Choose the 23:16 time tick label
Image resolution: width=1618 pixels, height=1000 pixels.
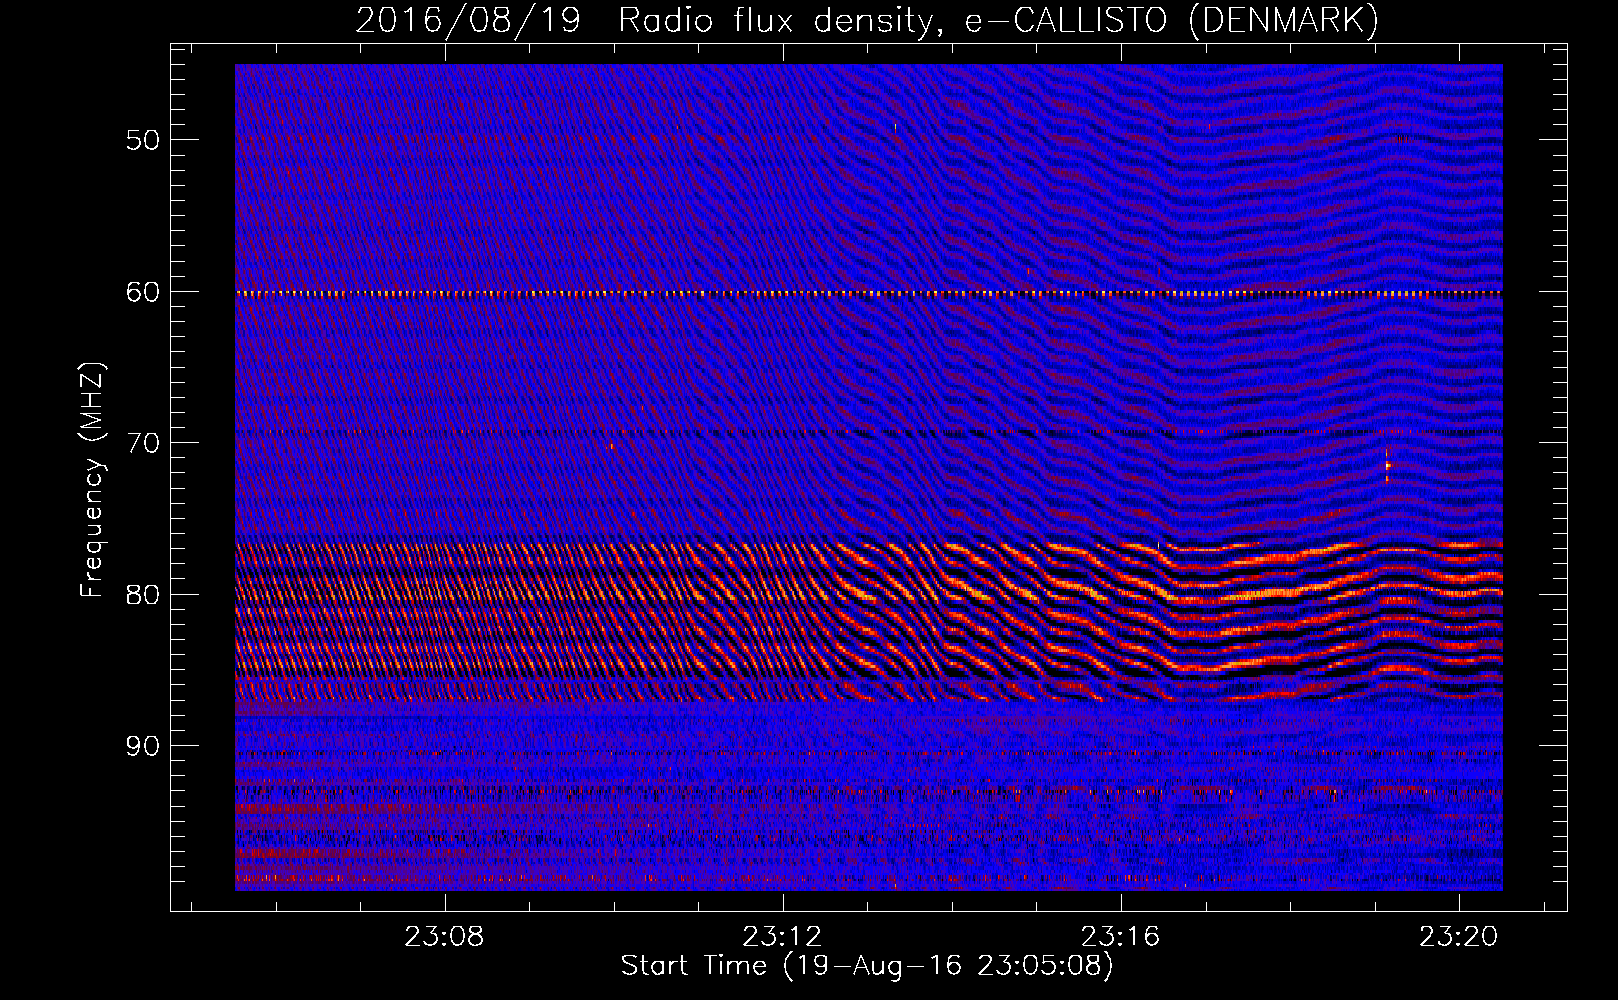tap(1121, 936)
